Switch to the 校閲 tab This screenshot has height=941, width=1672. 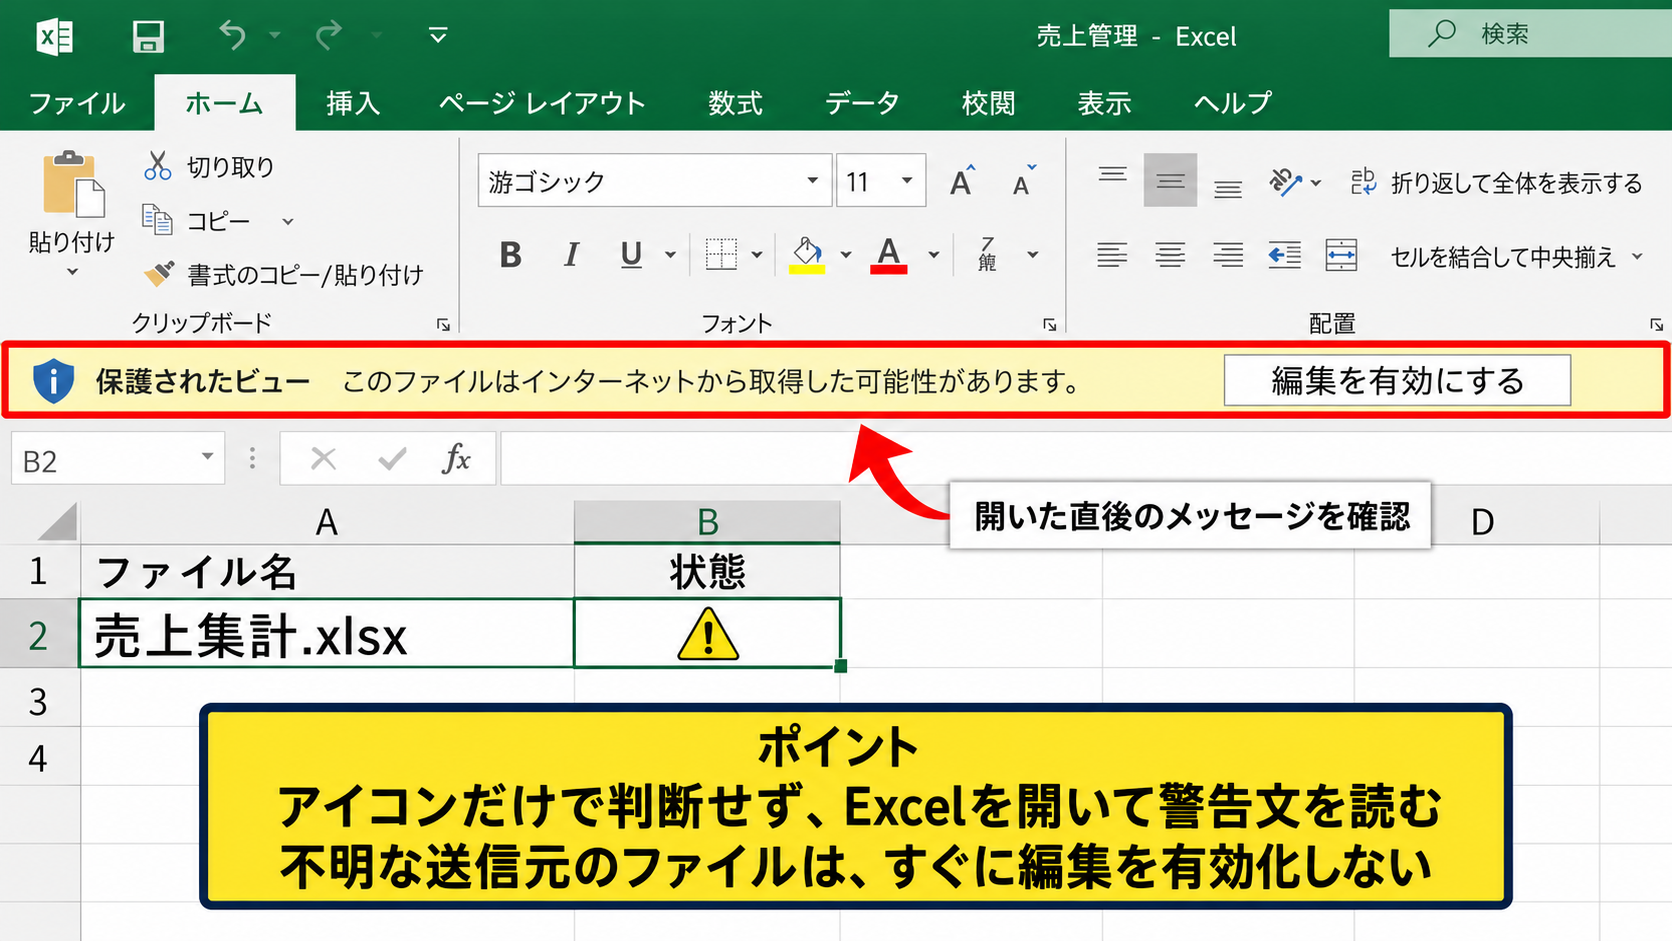coord(988,103)
